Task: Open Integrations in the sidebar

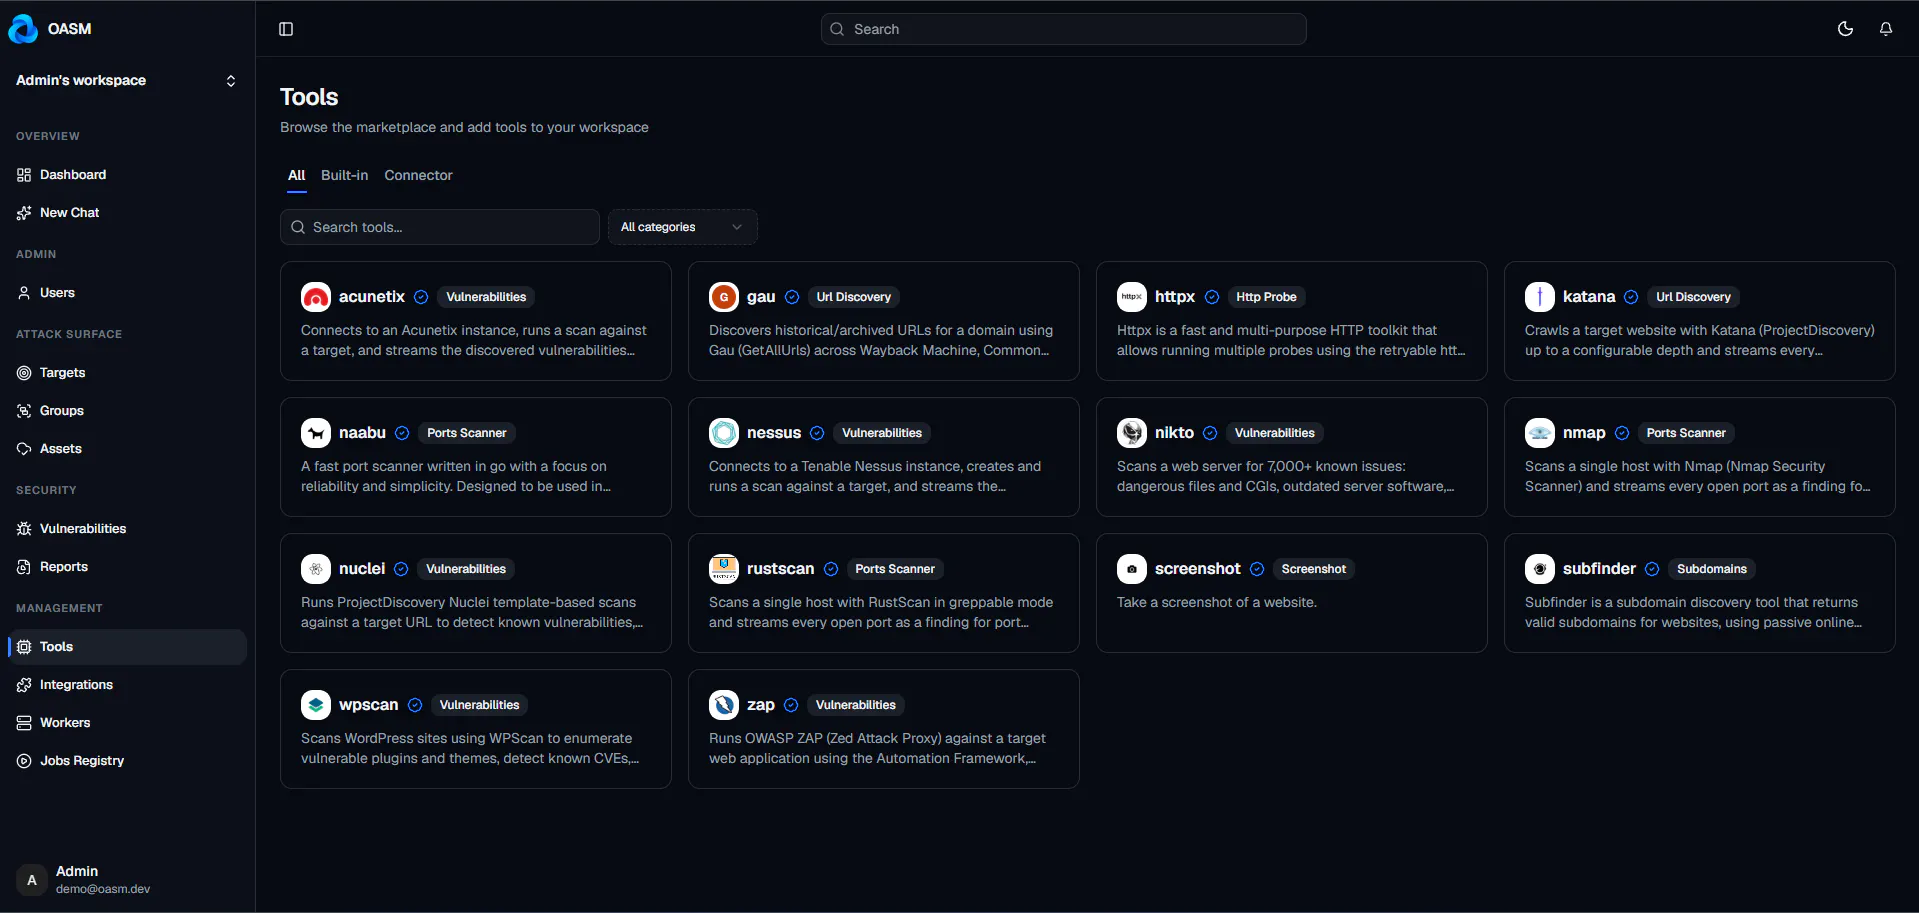Action: coord(127,685)
